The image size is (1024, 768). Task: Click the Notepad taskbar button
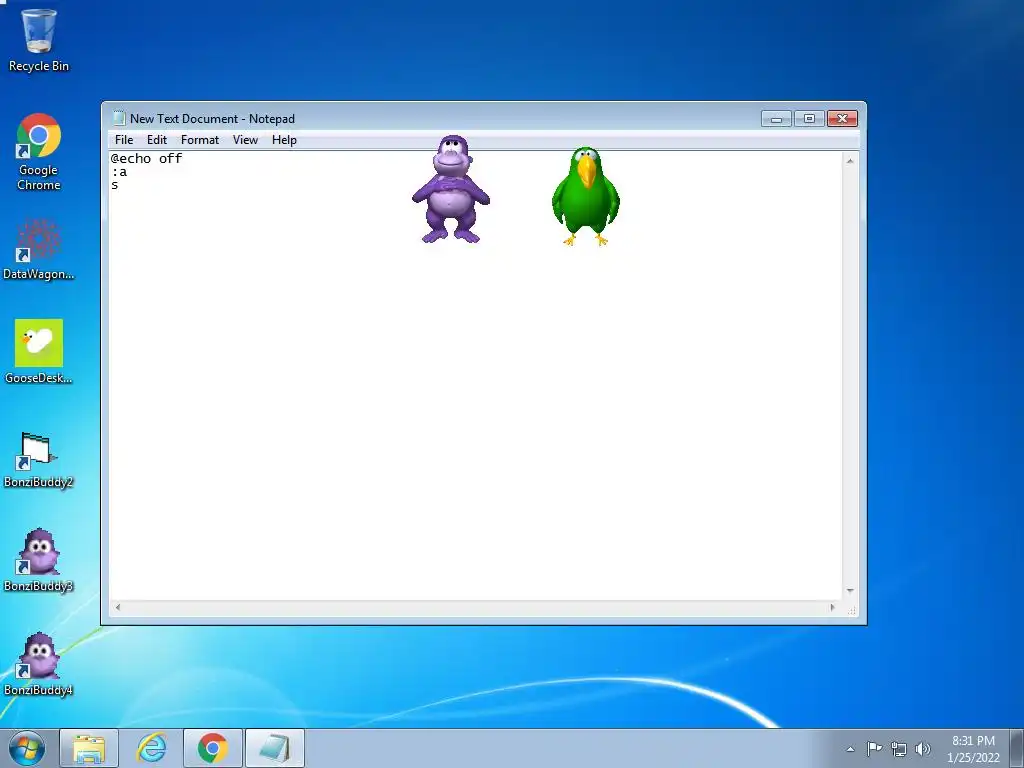click(275, 748)
